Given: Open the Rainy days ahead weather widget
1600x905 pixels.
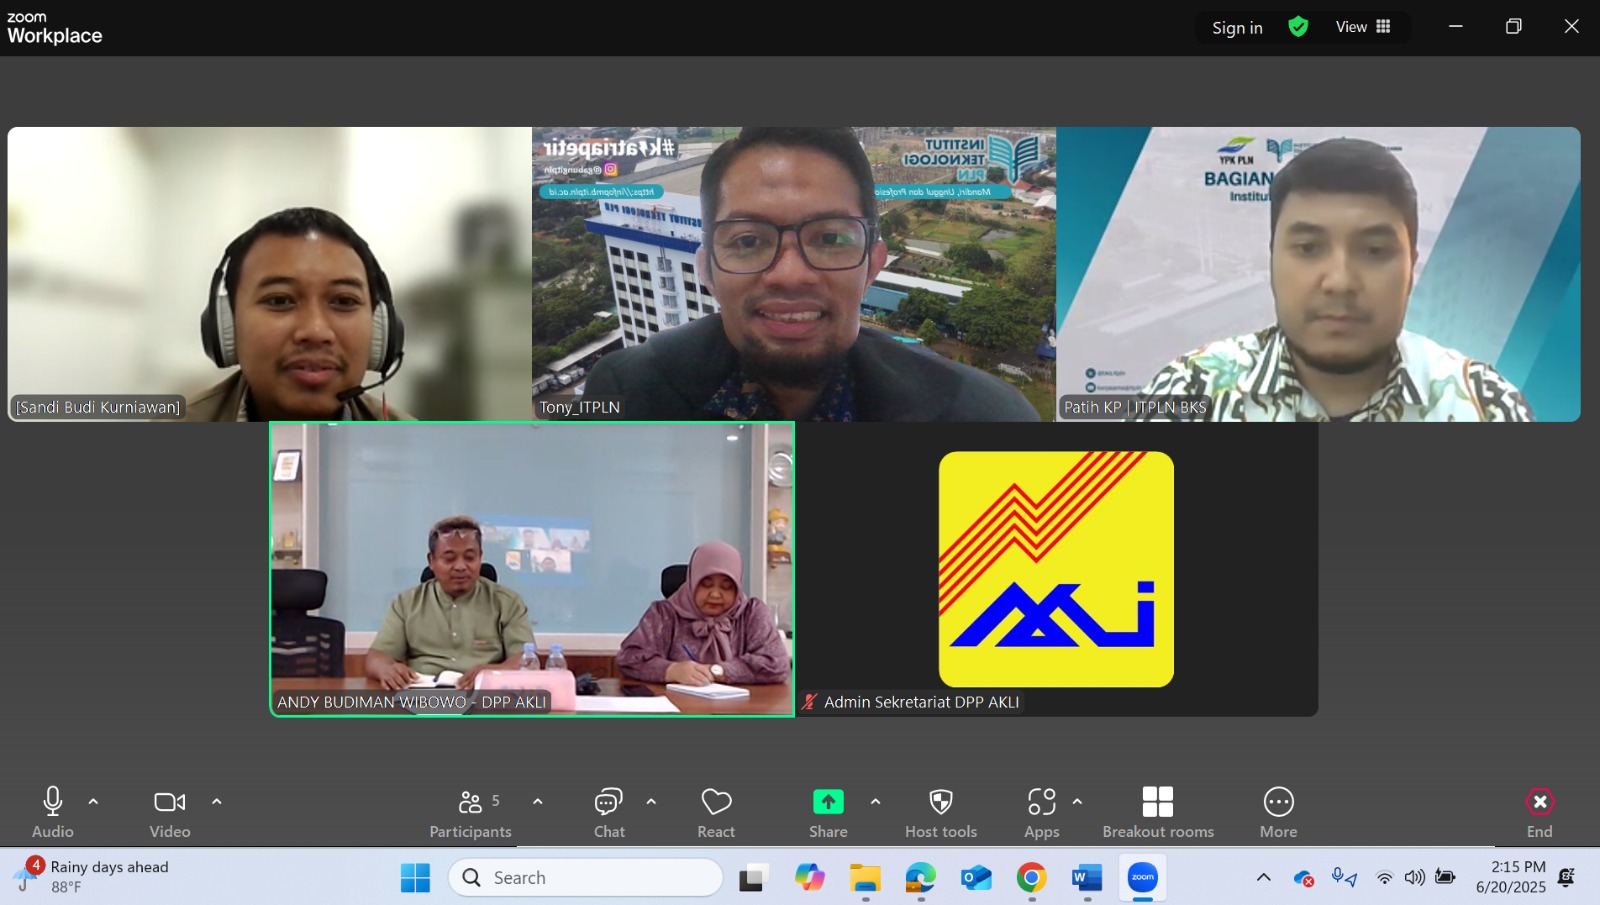Looking at the screenshot, I should point(92,877).
